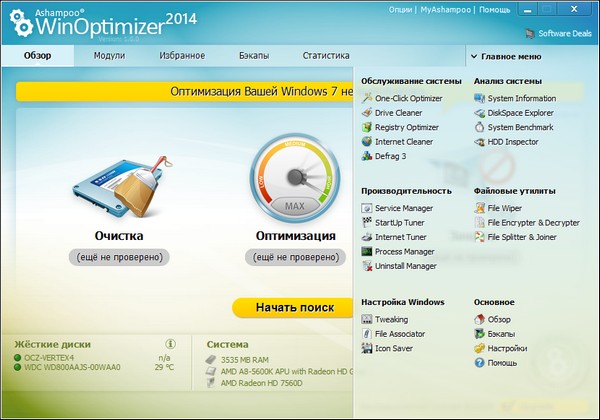Click the hard drives info icon

tap(170, 343)
